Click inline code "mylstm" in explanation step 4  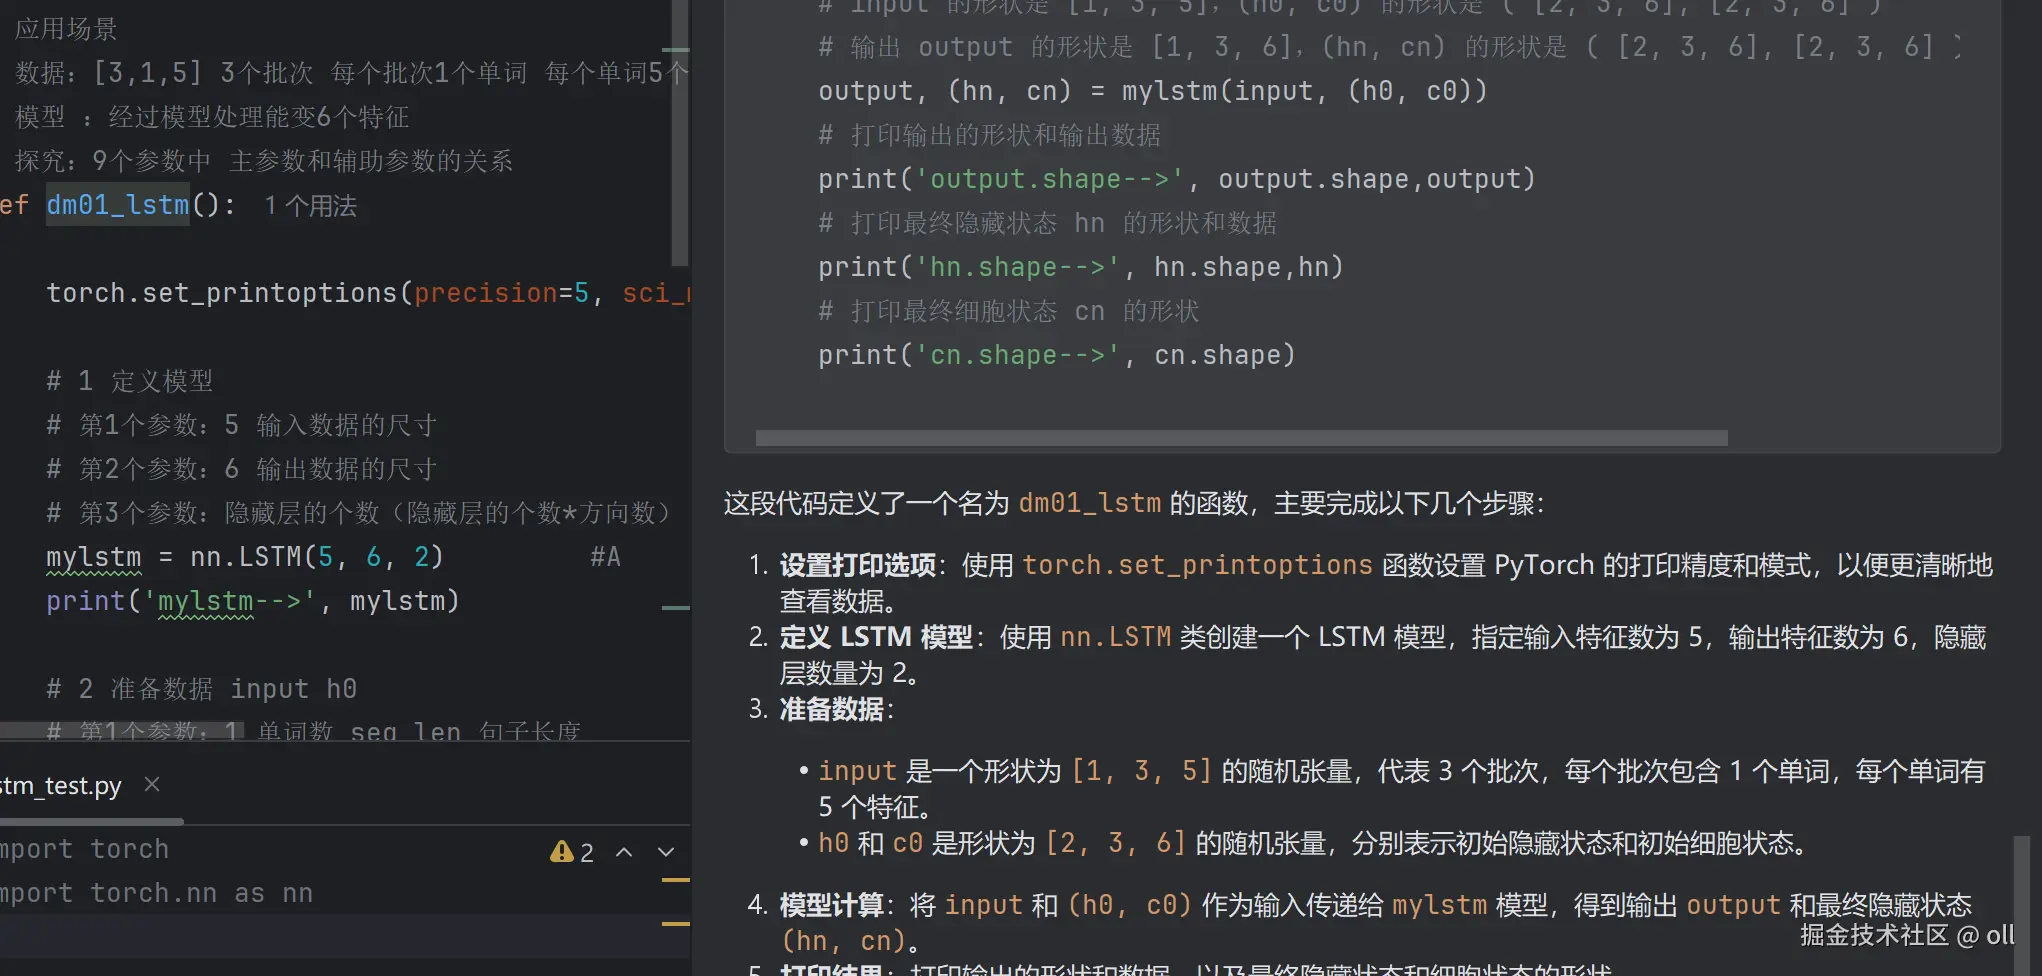(1440, 905)
